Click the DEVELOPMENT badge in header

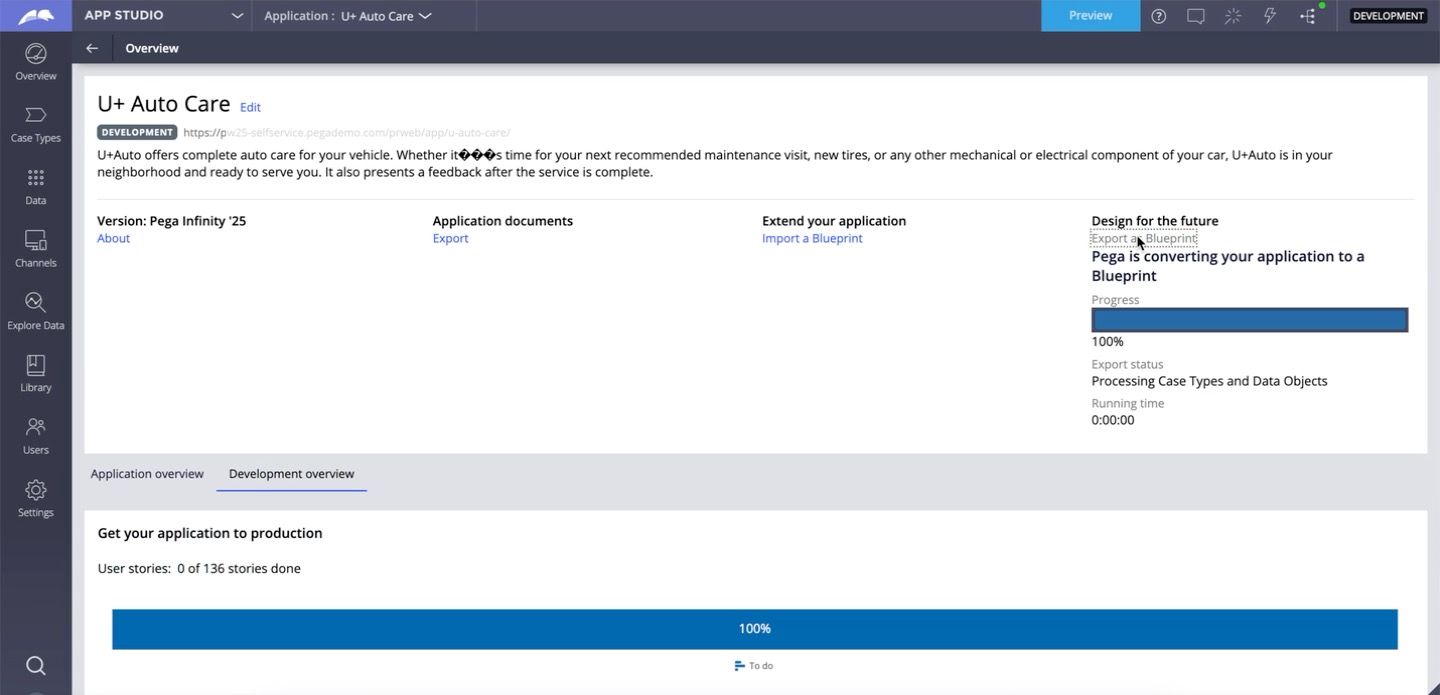tap(1388, 16)
